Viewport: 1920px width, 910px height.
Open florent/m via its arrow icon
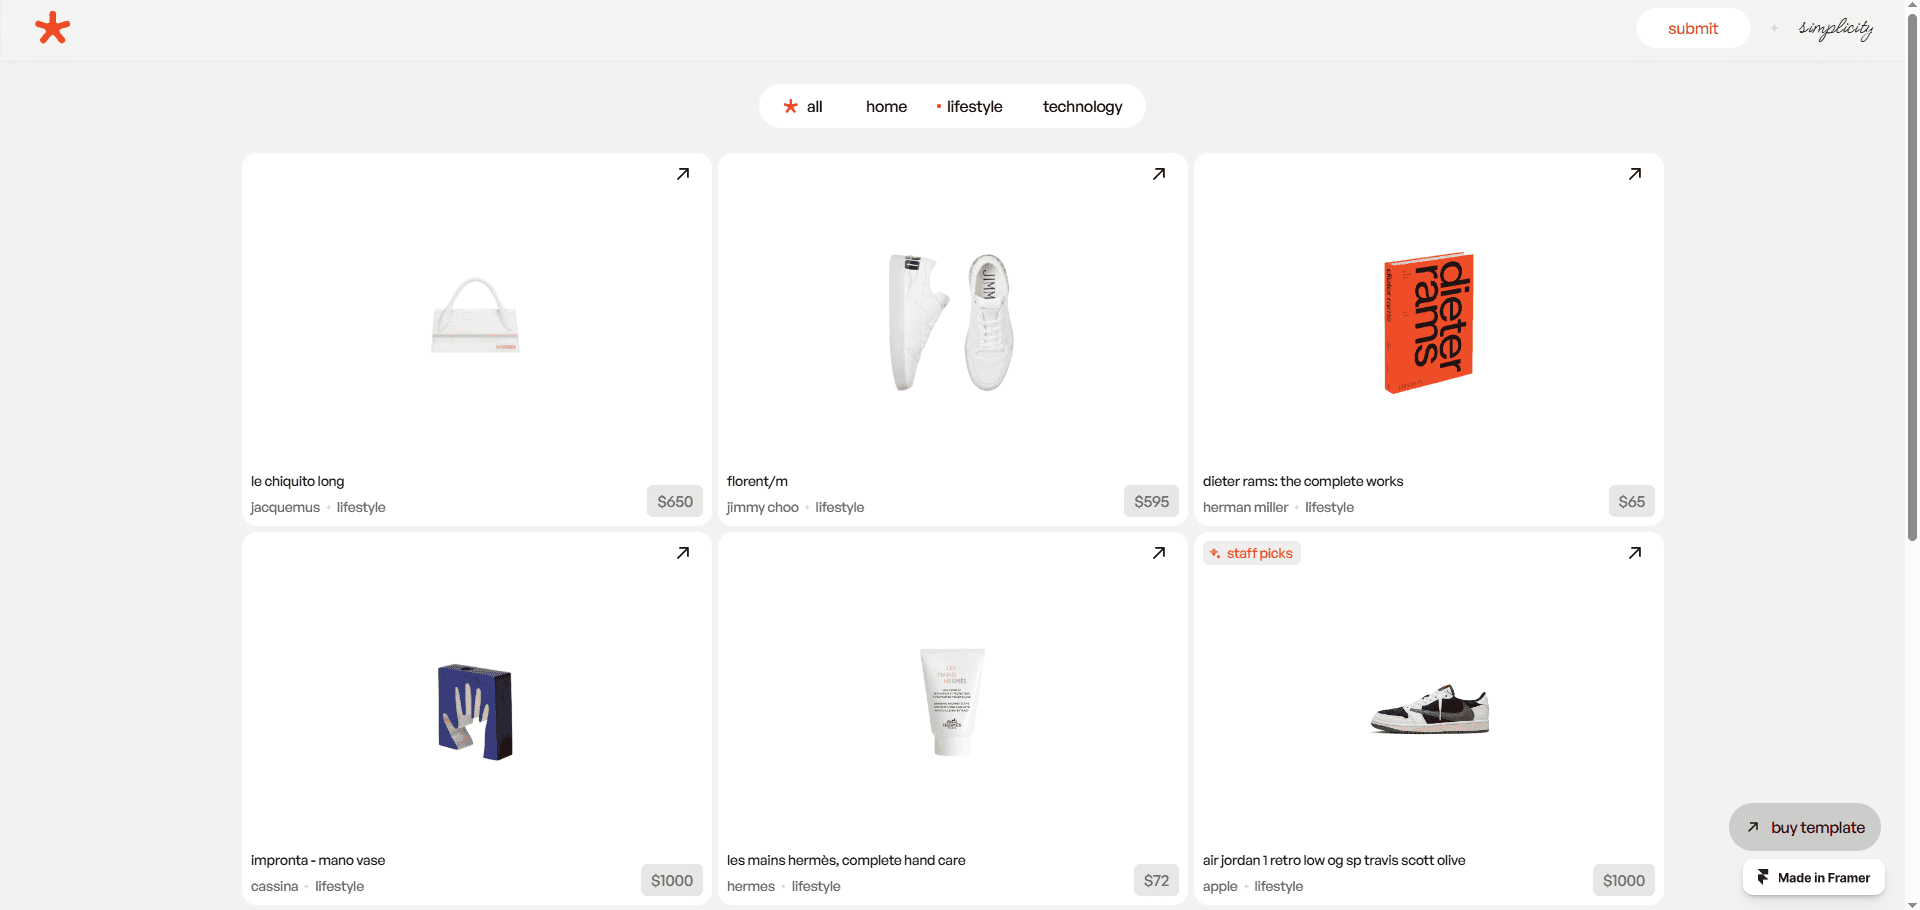(1159, 174)
